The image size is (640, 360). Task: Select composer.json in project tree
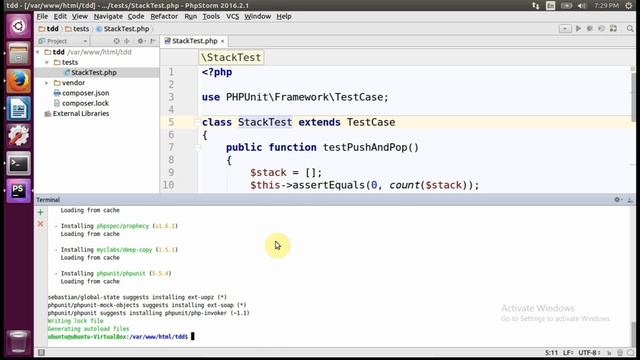coord(85,93)
